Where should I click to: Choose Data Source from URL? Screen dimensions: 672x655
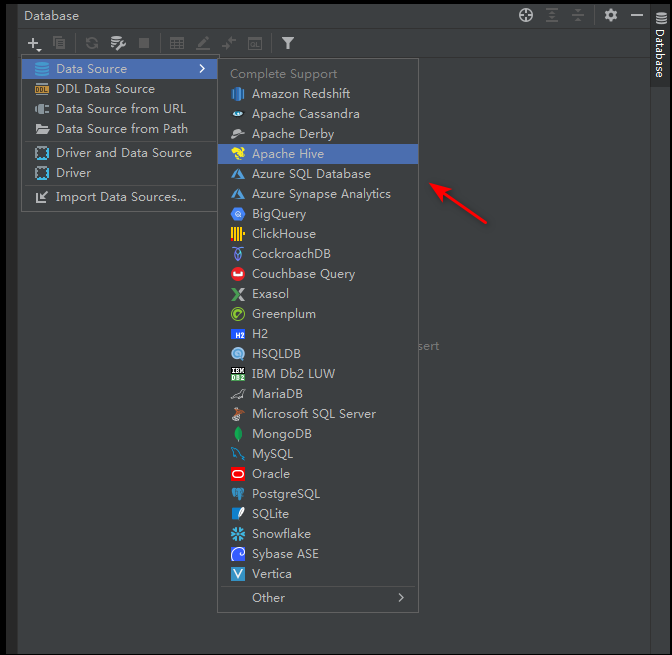point(120,109)
